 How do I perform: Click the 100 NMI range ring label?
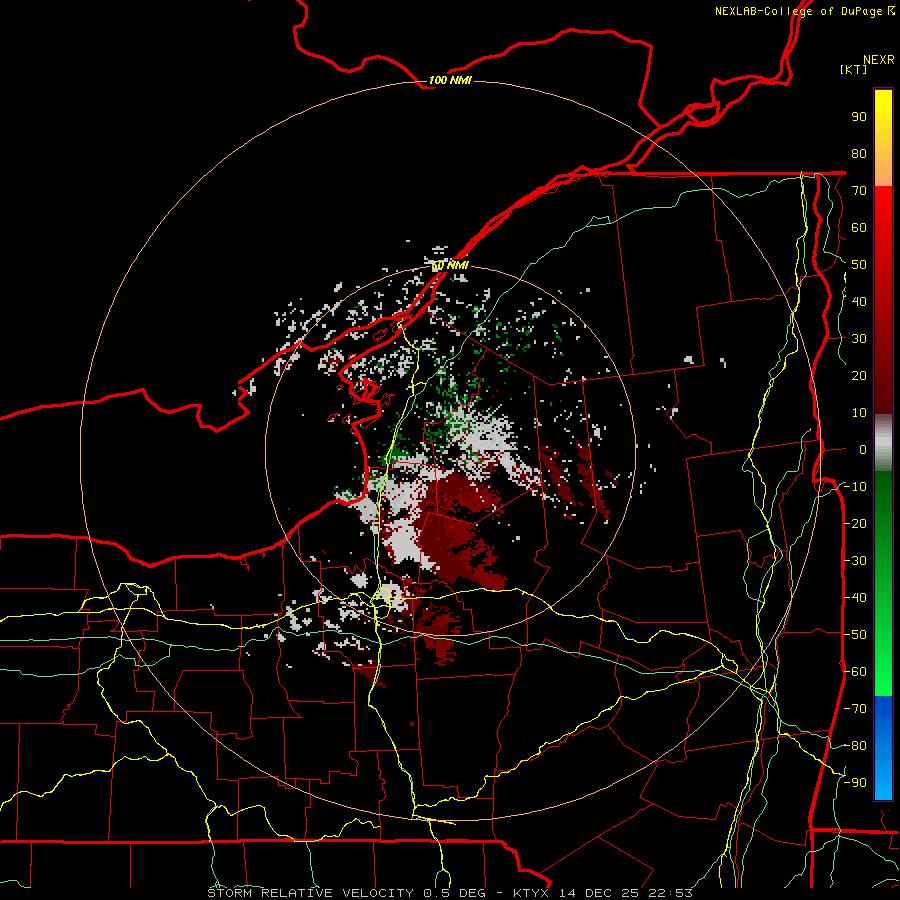pos(450,80)
